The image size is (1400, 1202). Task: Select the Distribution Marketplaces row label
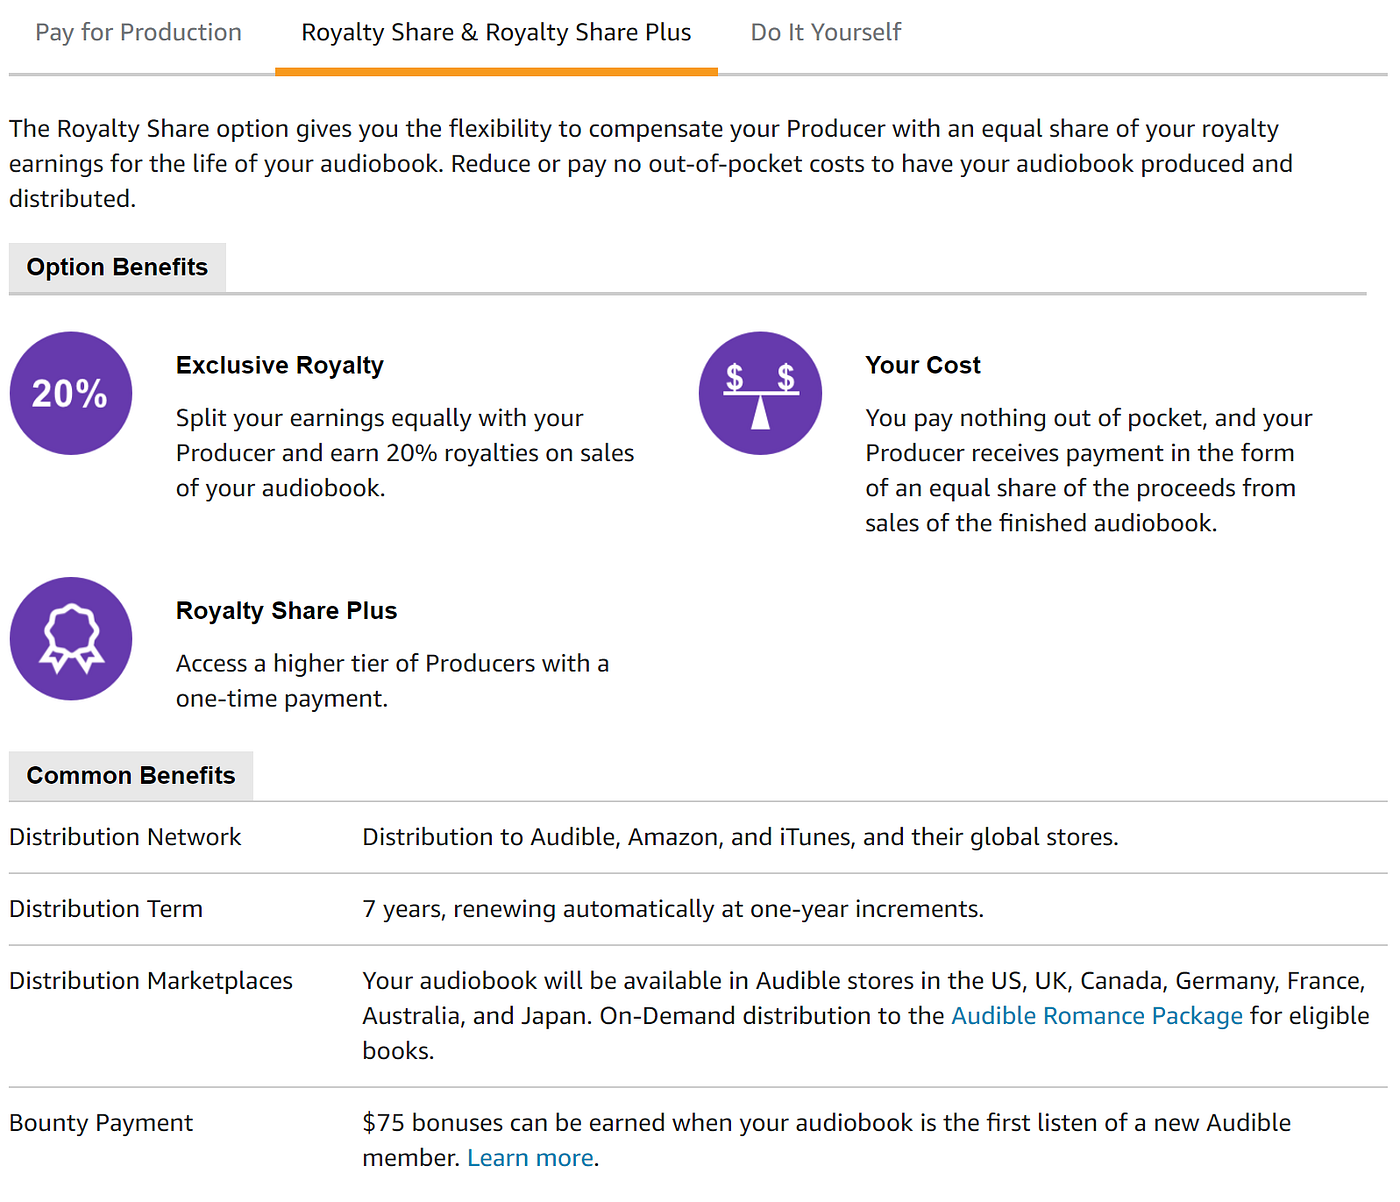click(x=151, y=981)
